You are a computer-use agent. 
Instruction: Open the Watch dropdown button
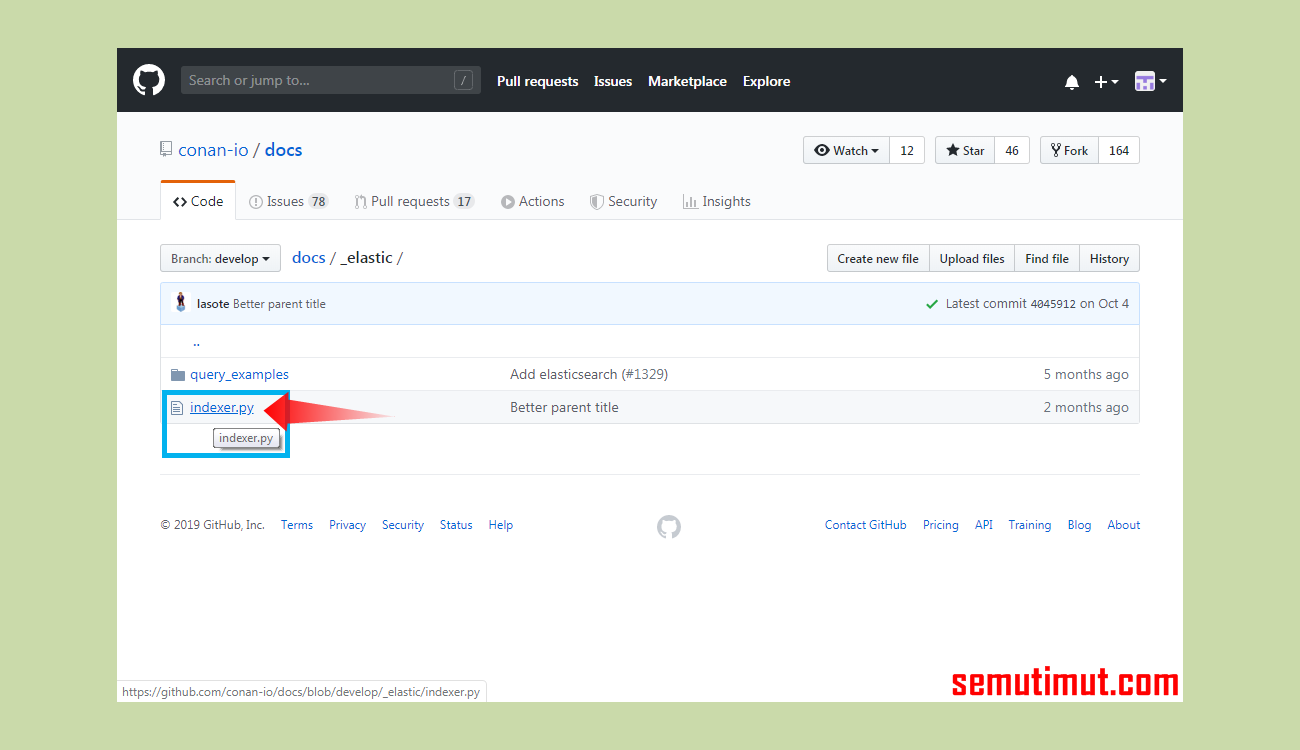846,150
